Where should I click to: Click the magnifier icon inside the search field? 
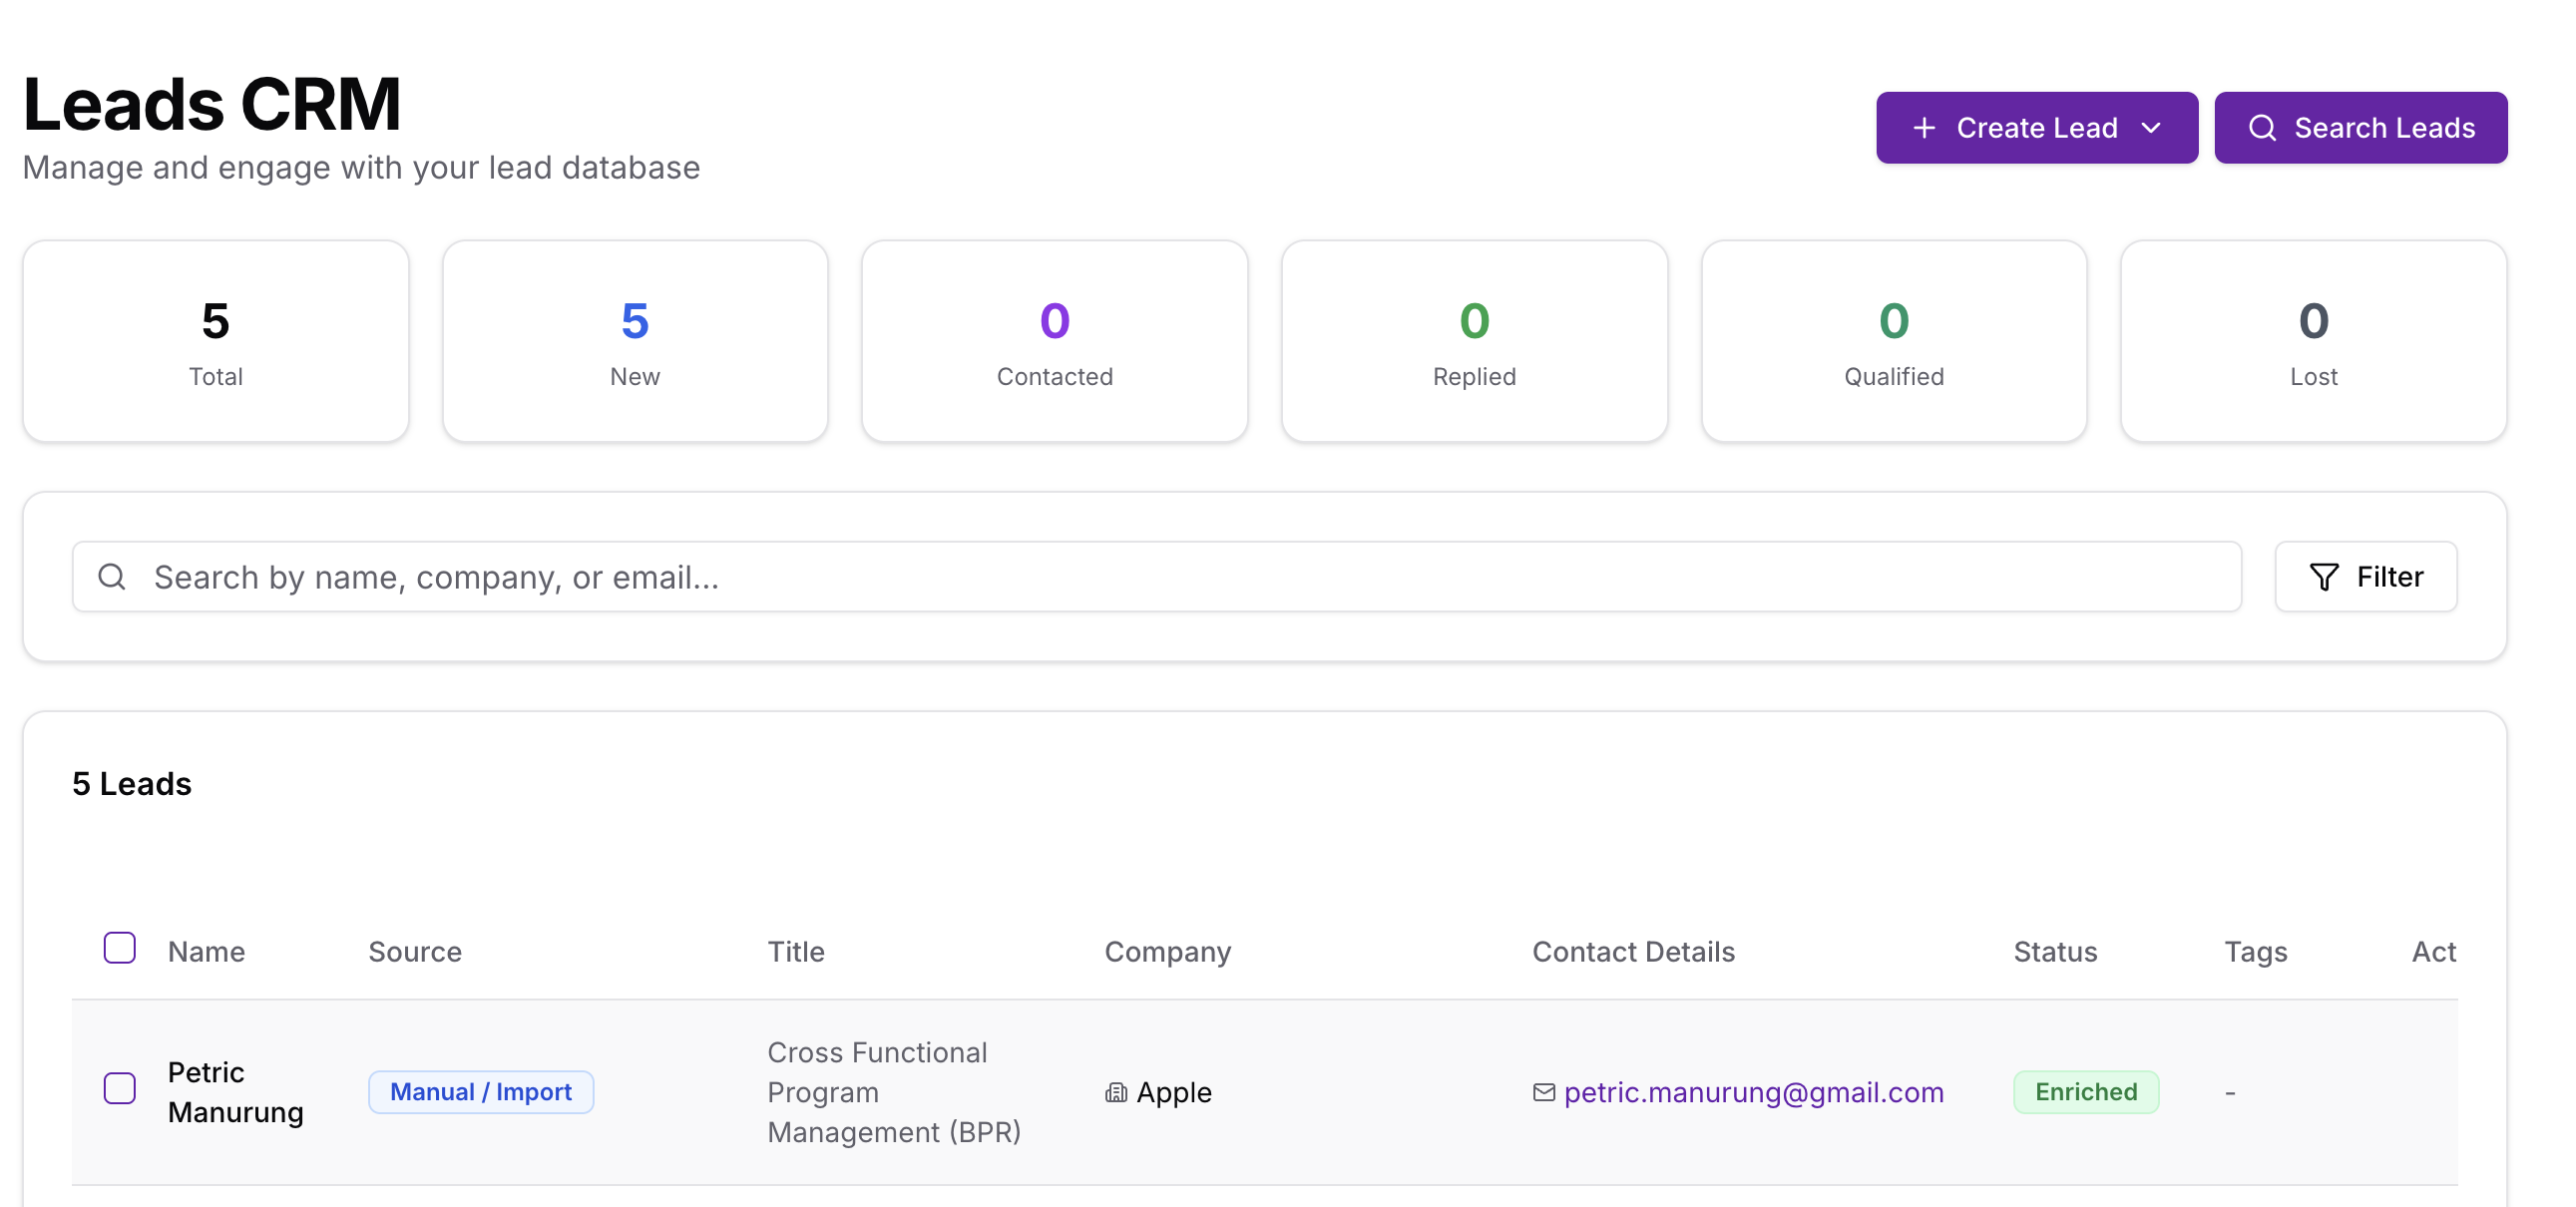pos(112,577)
